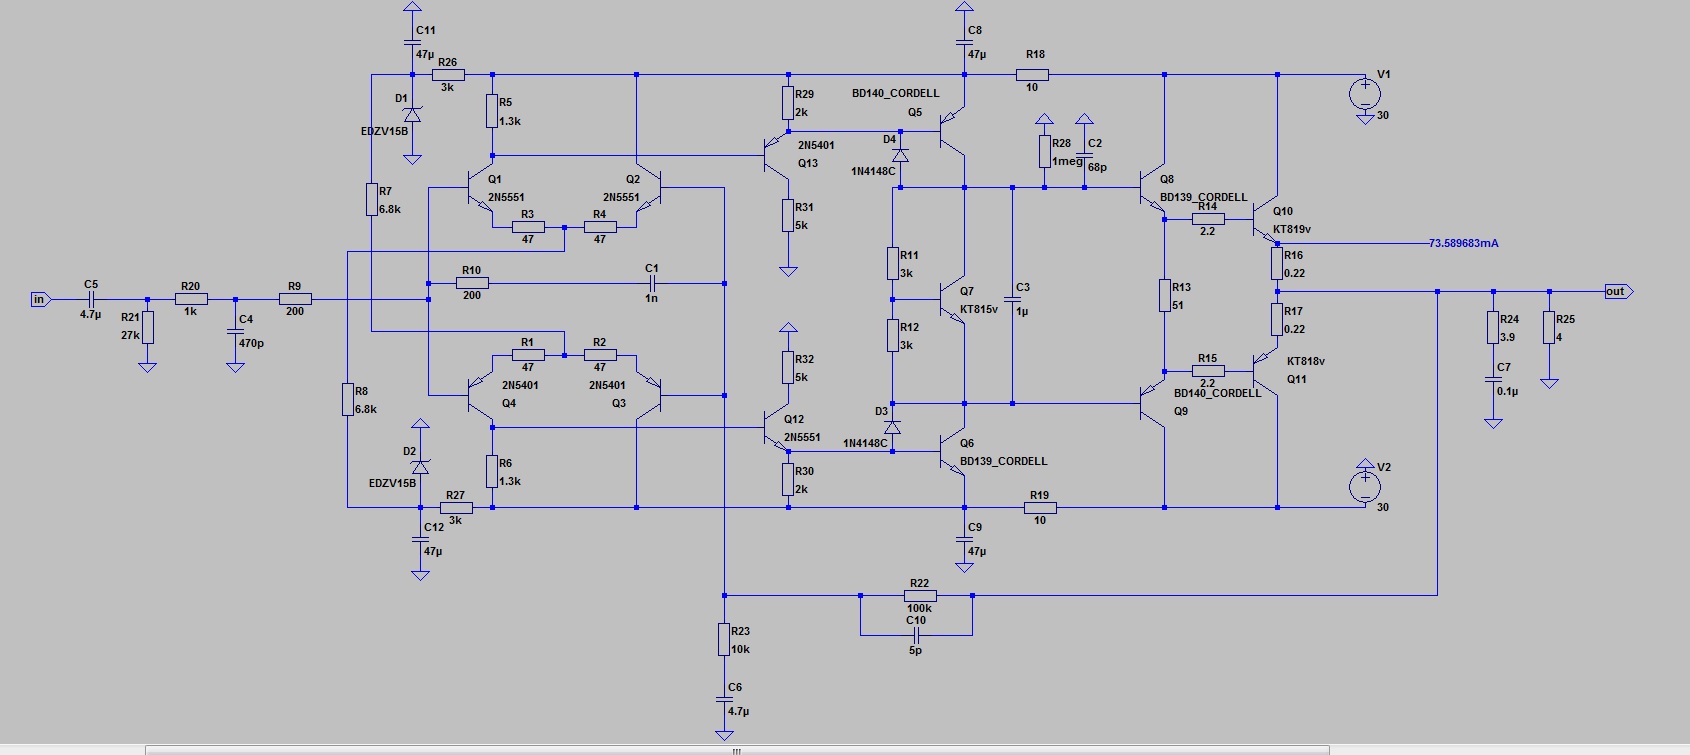Select the Q8 driver transistor symbol
Image resolution: width=1690 pixels, height=755 pixels.
1153,187
